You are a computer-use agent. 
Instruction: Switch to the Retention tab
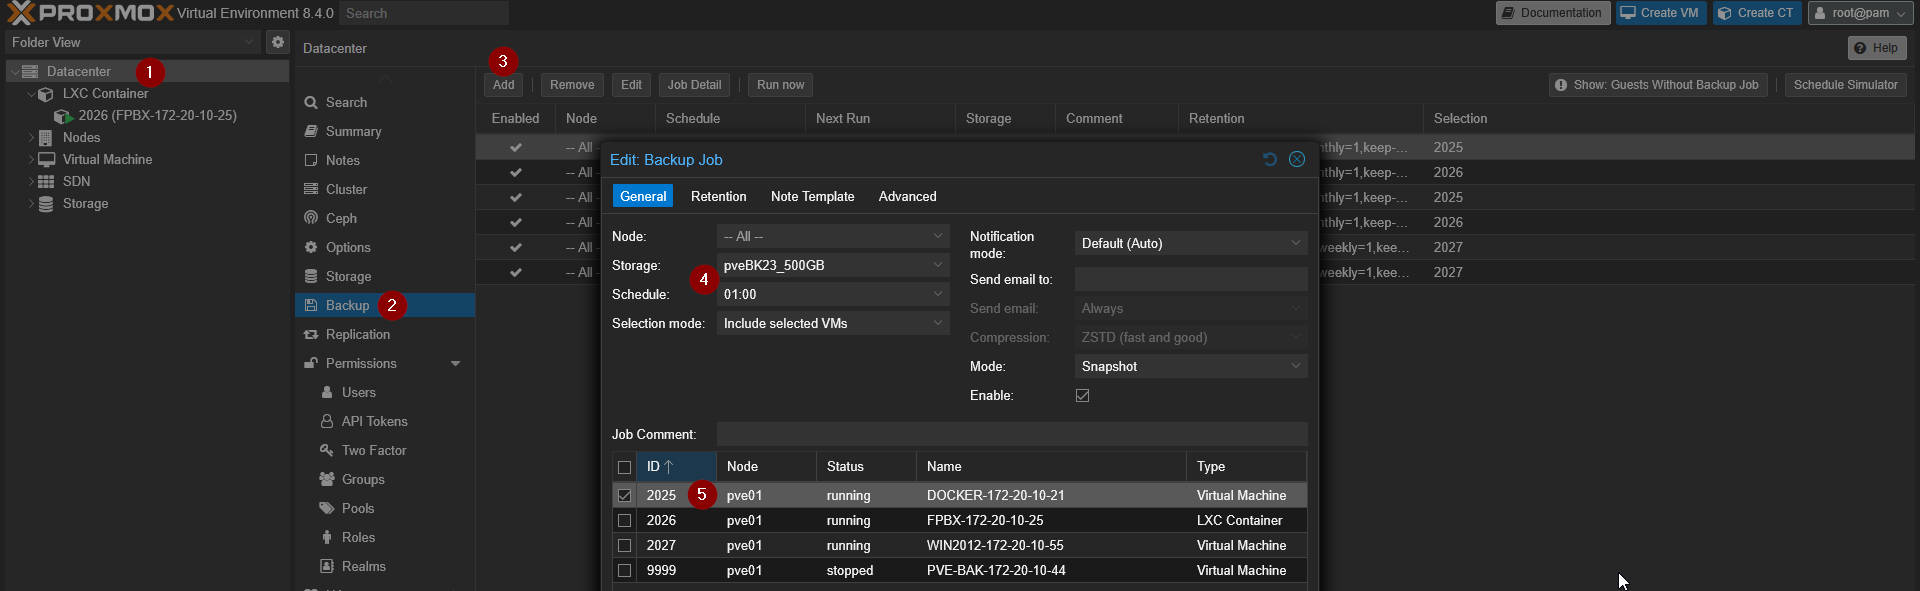pos(718,196)
